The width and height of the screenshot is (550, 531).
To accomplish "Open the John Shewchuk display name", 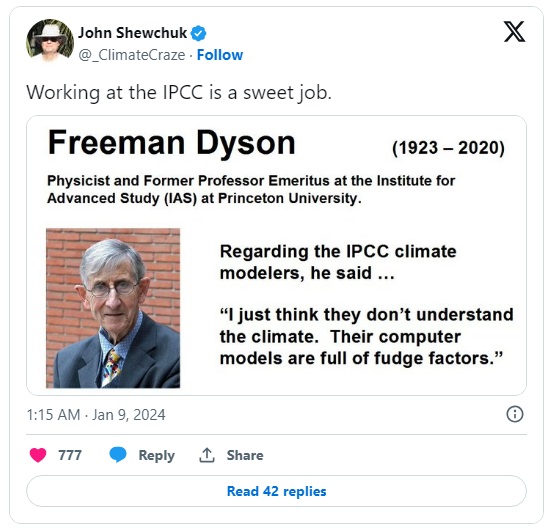I will pos(132,33).
